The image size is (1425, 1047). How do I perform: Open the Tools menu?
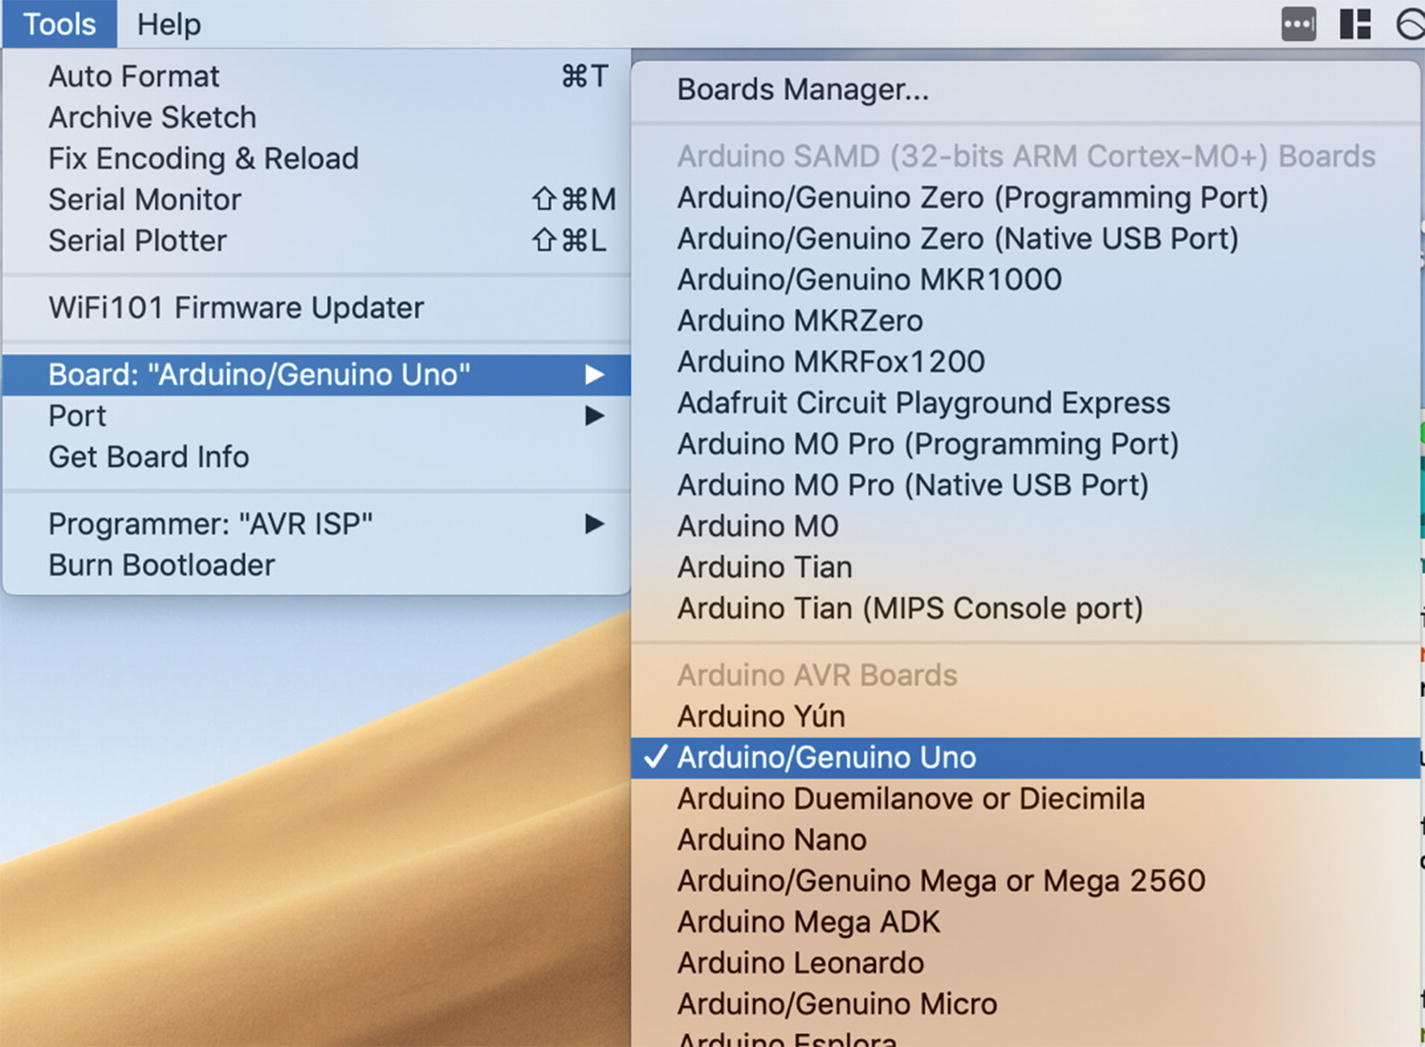(59, 24)
